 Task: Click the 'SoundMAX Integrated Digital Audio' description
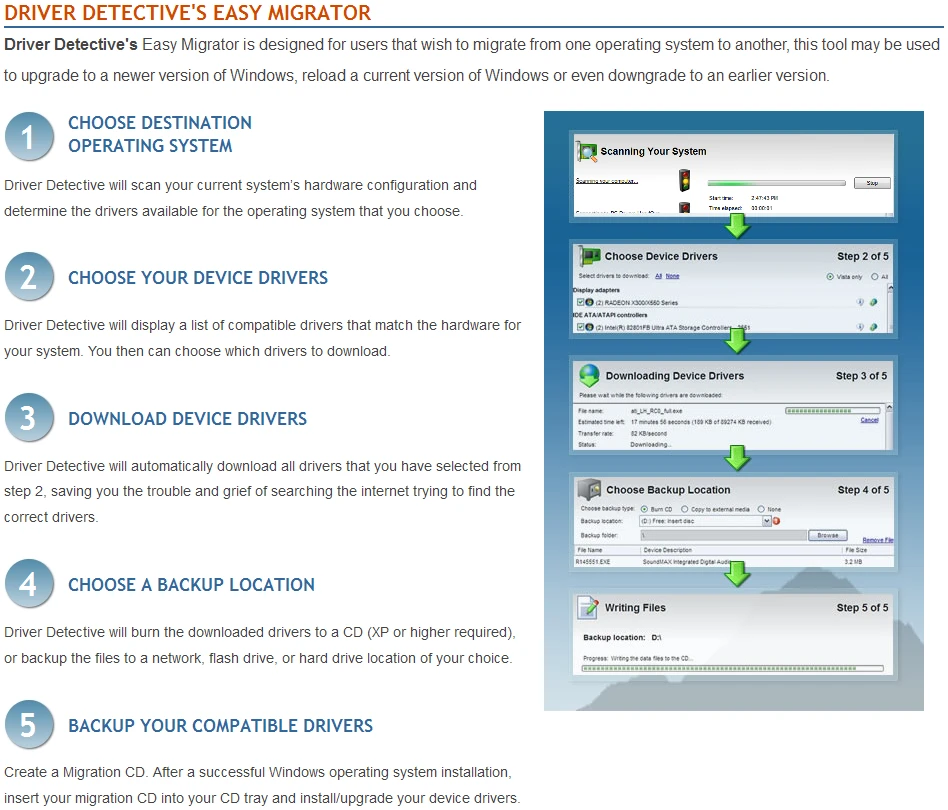(x=687, y=562)
